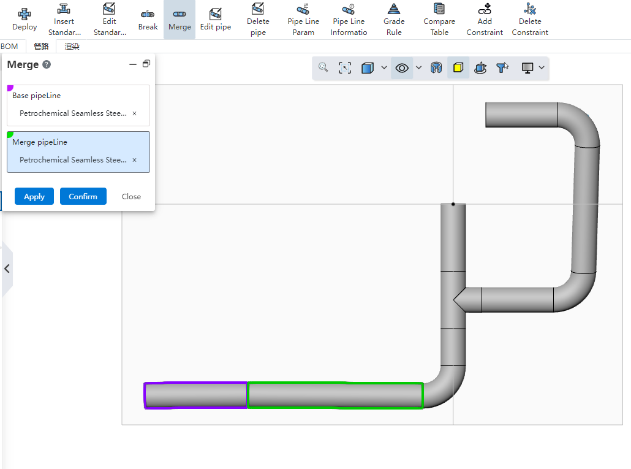631x469 pixels.
Task: Minimize the Merge panel
Action: coord(133,64)
